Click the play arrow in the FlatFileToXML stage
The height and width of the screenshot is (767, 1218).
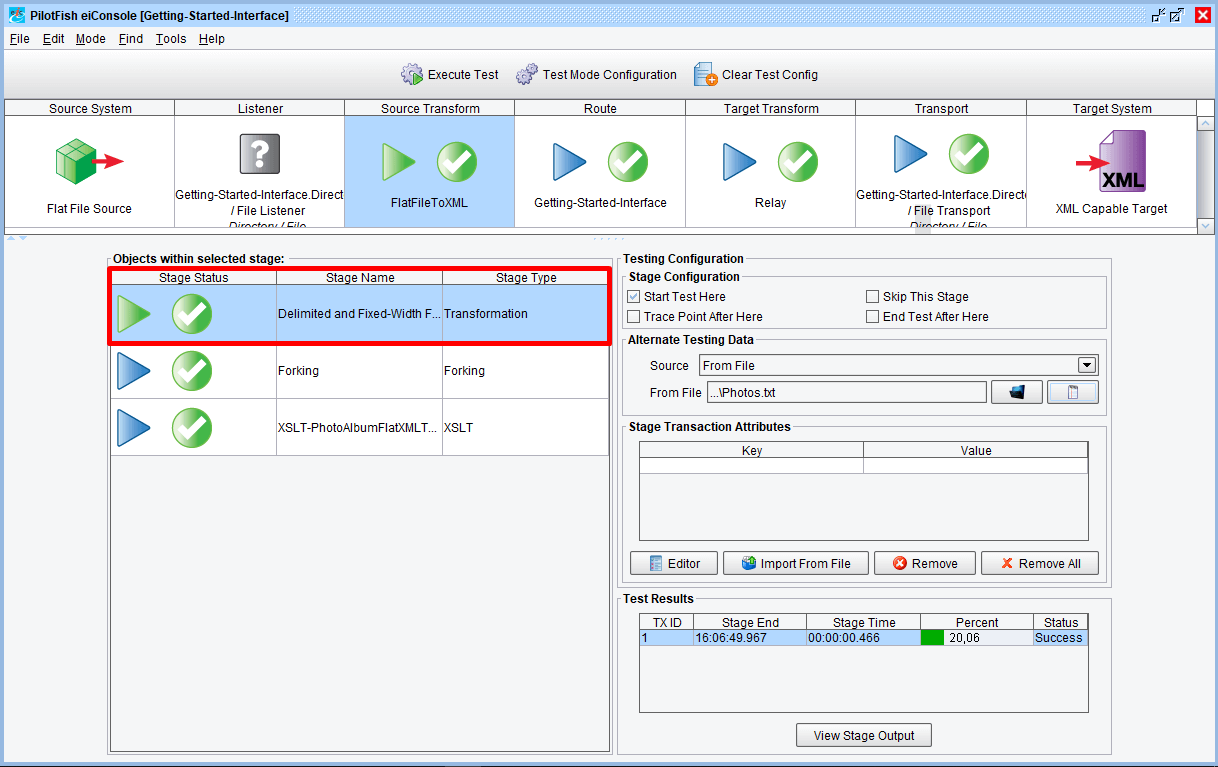click(x=399, y=162)
